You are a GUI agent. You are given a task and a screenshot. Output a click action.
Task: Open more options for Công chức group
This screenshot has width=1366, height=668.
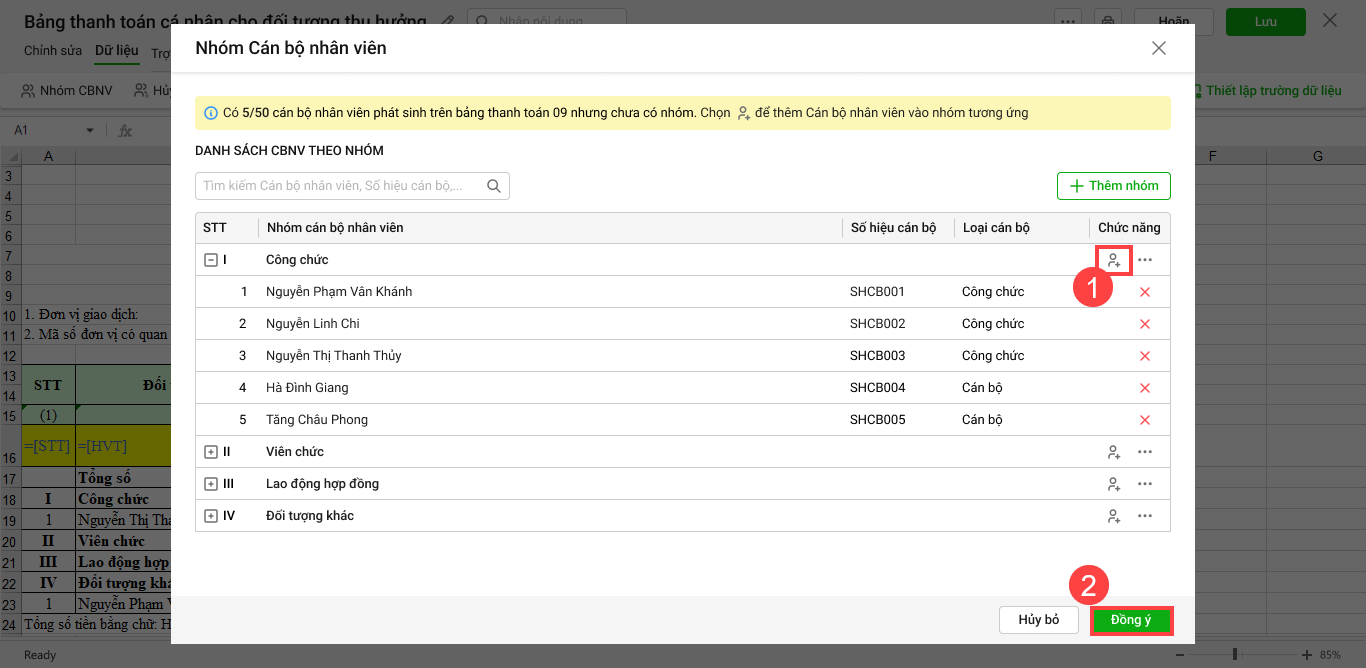pyautogui.click(x=1145, y=260)
